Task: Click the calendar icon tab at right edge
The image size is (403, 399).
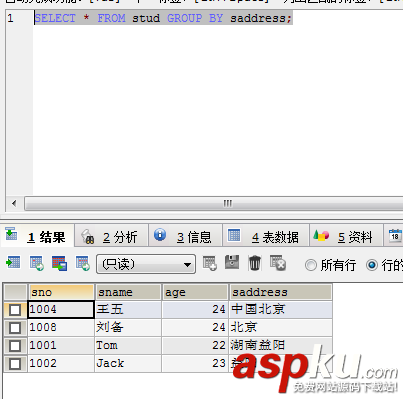Action: pyautogui.click(x=395, y=236)
